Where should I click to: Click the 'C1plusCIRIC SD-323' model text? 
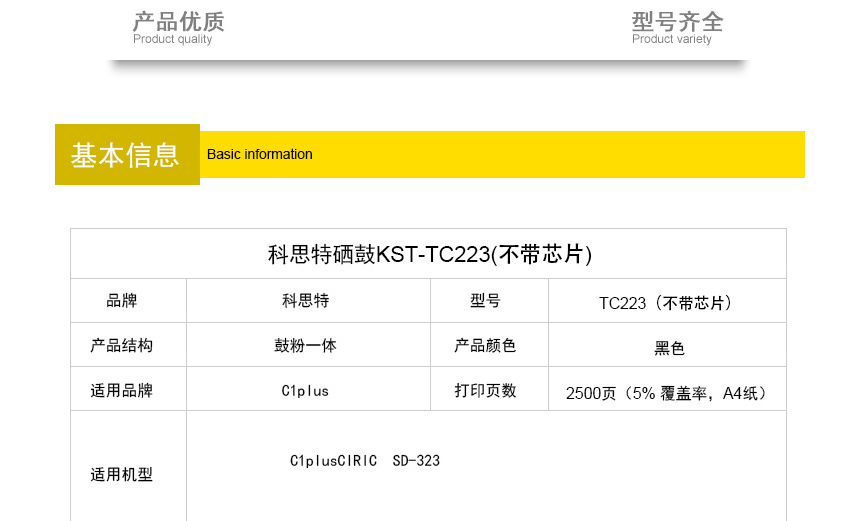pos(365,461)
